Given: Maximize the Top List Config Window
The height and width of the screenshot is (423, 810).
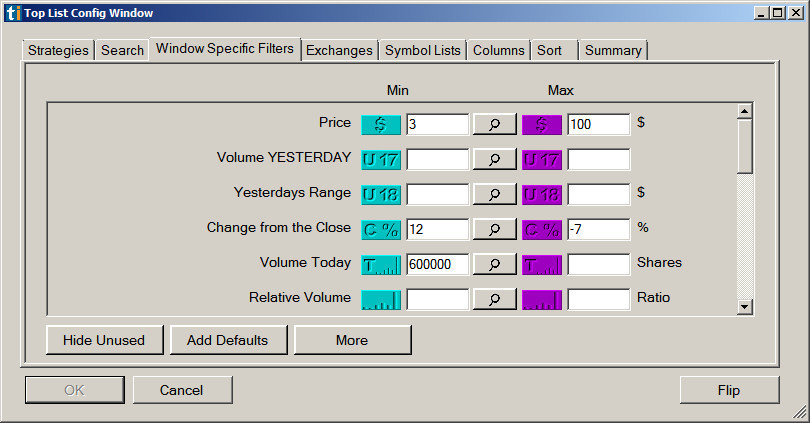Looking at the screenshot, I should [x=777, y=13].
